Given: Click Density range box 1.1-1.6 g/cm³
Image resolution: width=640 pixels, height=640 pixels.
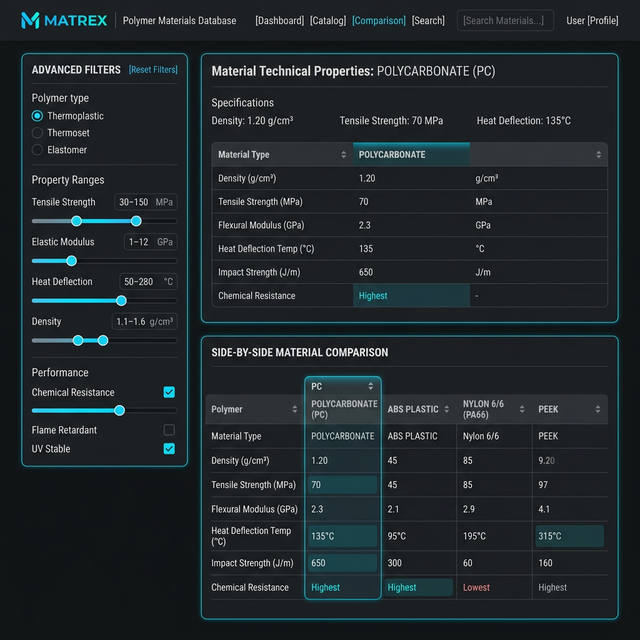Looking at the screenshot, I should tap(144, 322).
